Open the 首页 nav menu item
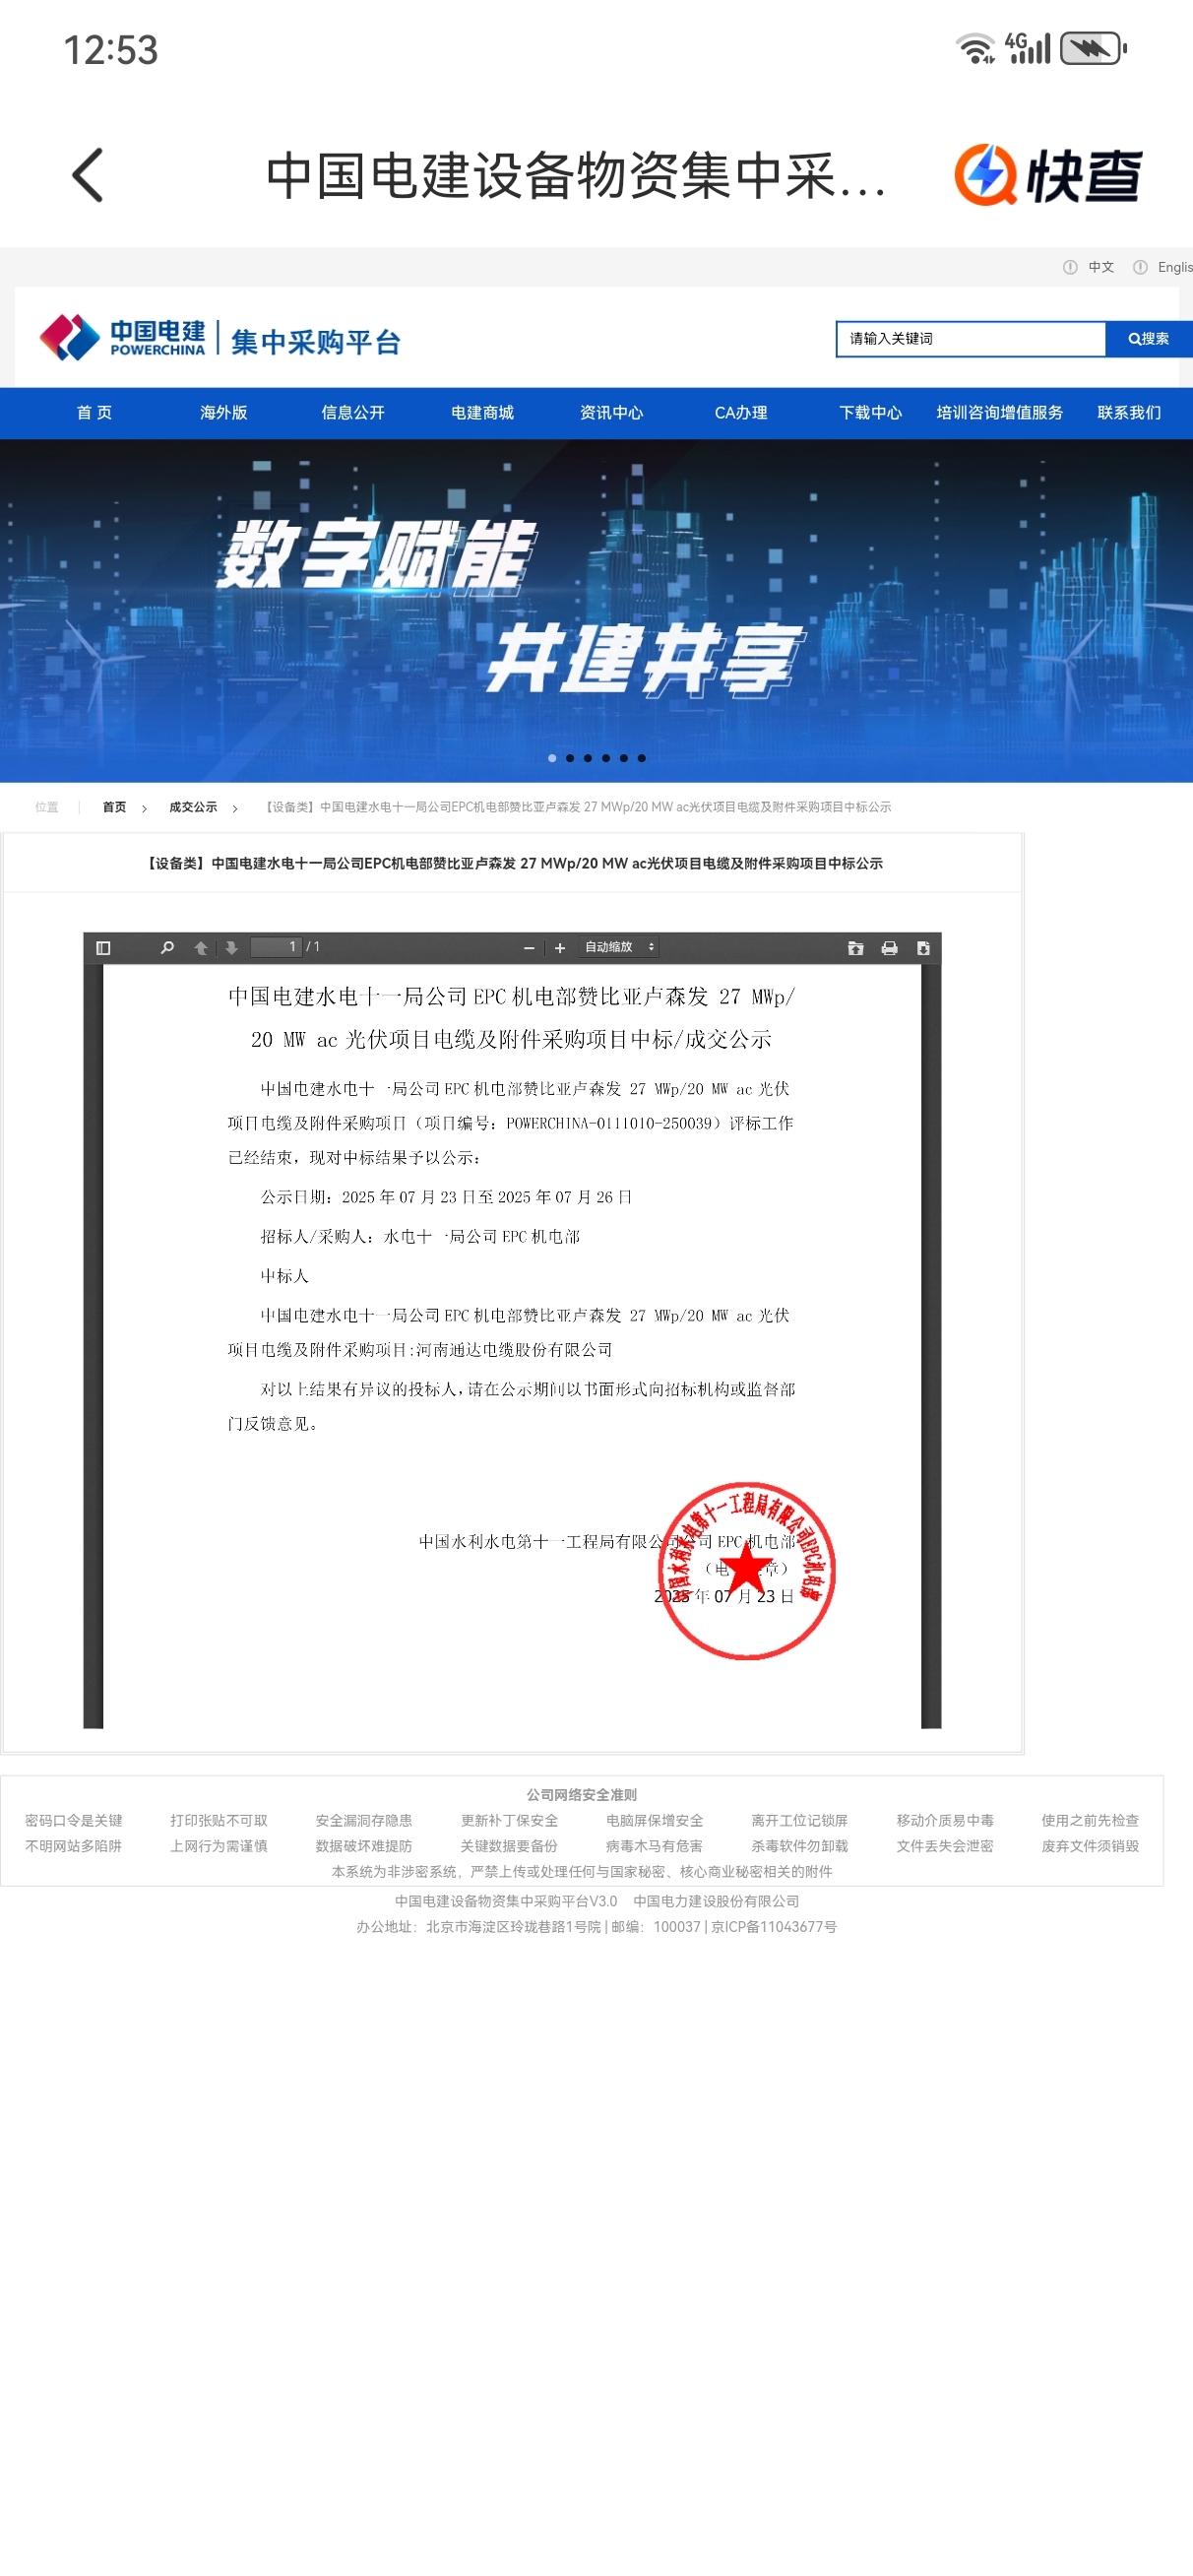The height and width of the screenshot is (2576, 1193). pos(94,413)
